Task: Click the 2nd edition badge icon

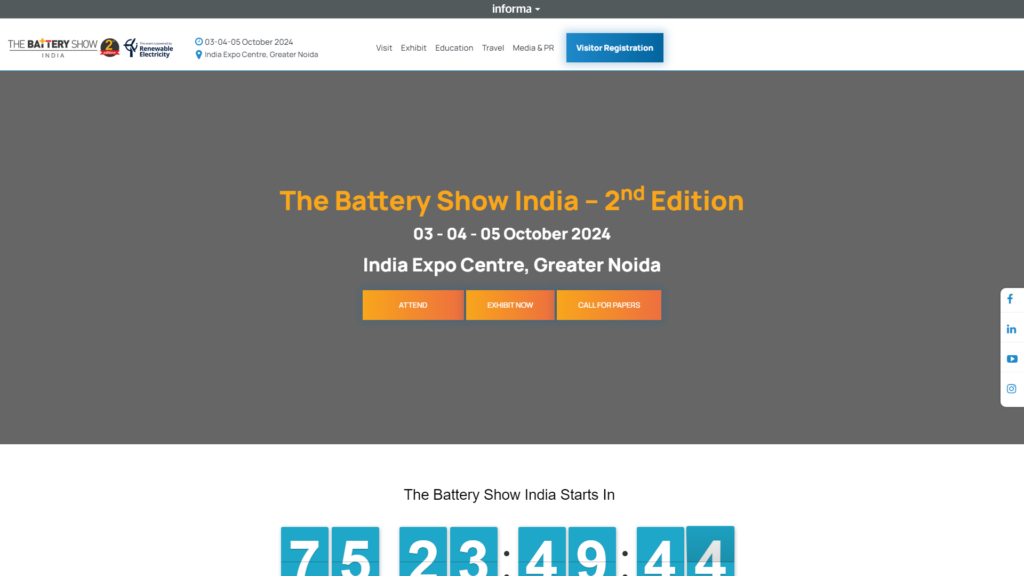Action: point(110,48)
